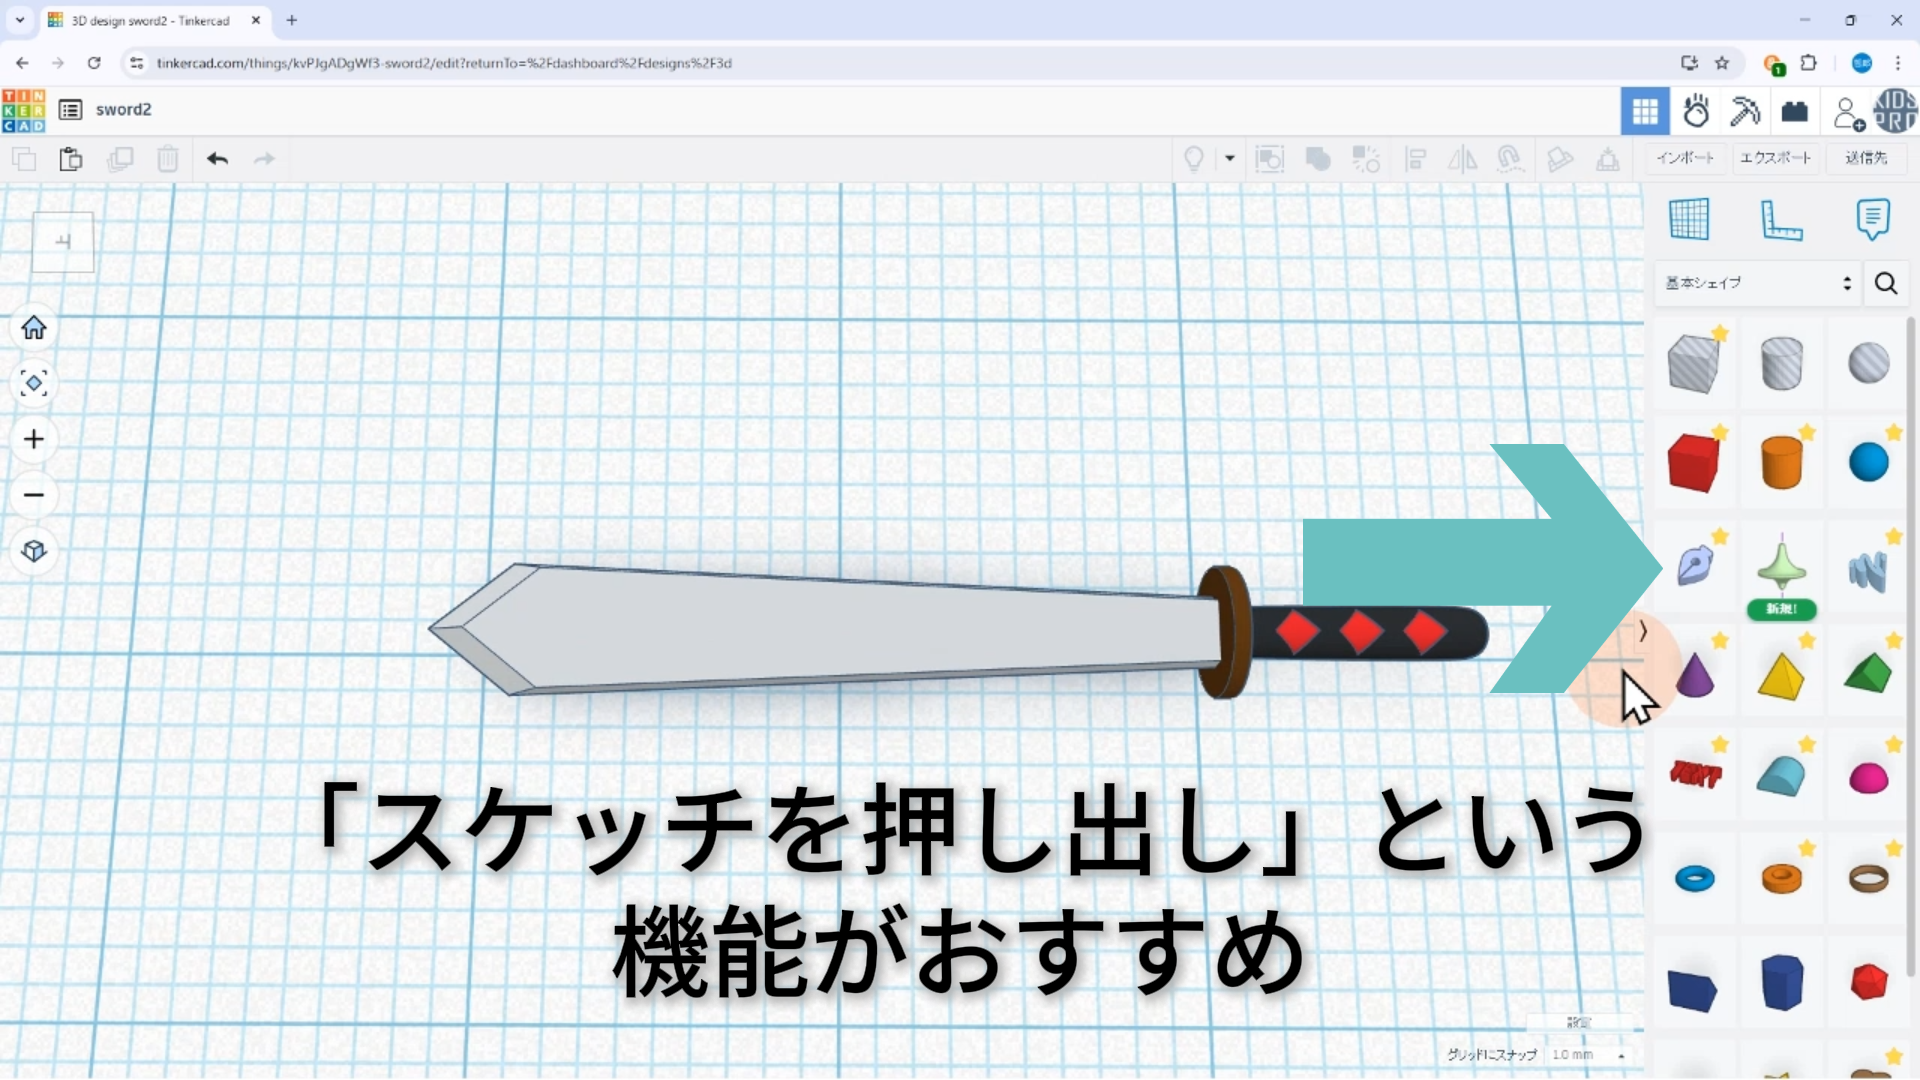The width and height of the screenshot is (1920, 1080).
Task: Click the Home view icon
Action: [x=34, y=328]
